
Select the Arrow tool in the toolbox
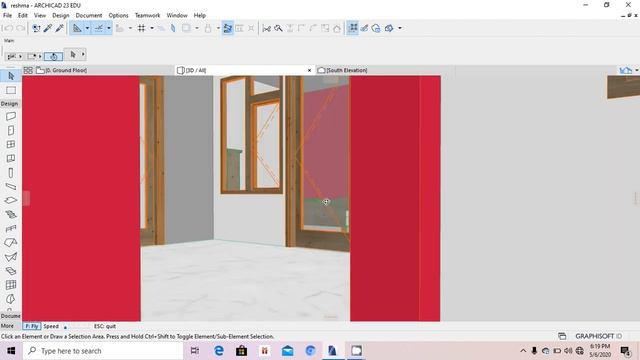click(x=11, y=76)
